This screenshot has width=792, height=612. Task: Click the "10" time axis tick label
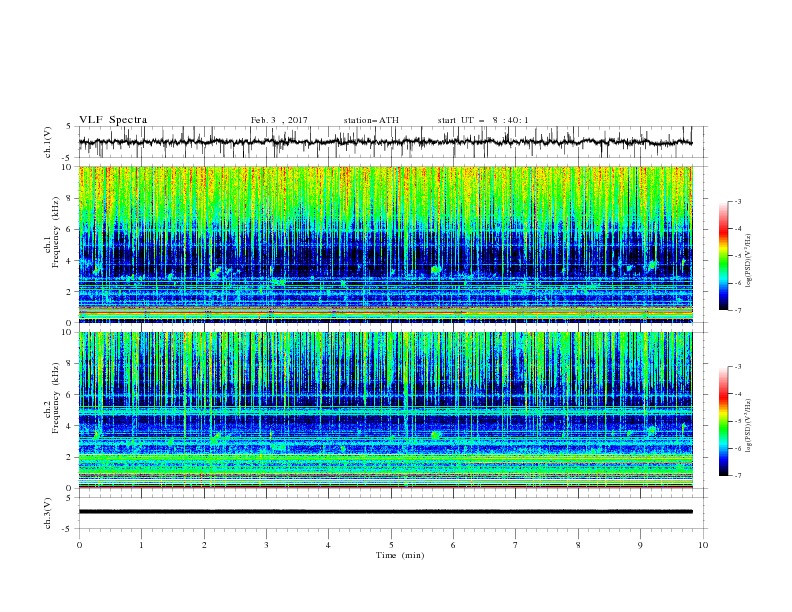pos(703,545)
